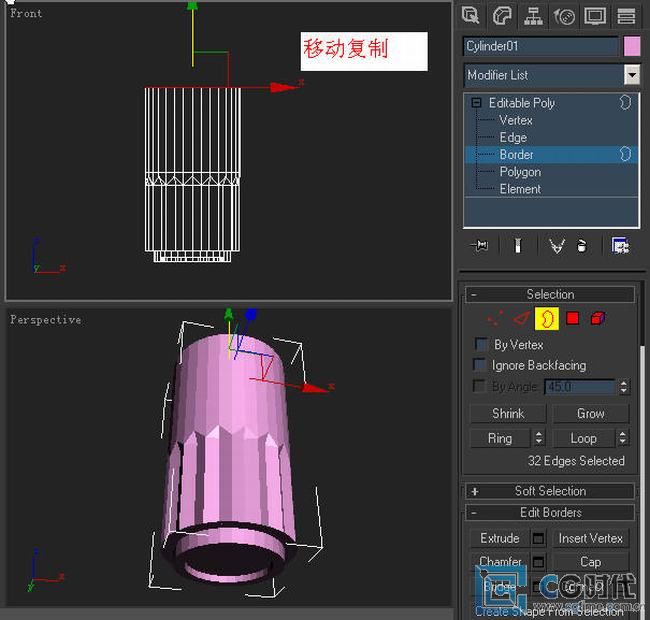Open the pink object color swatch
This screenshot has height=620, width=650.
(x=632, y=46)
